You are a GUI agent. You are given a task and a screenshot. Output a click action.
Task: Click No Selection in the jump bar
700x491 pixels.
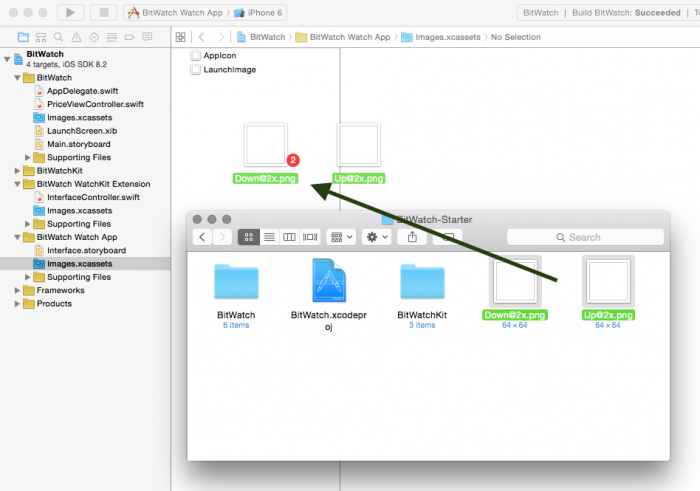(x=516, y=37)
